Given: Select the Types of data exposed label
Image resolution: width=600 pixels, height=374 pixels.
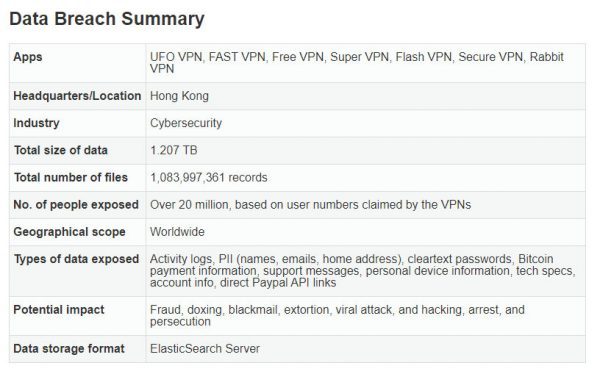Looking at the screenshot, I should 77,259.
